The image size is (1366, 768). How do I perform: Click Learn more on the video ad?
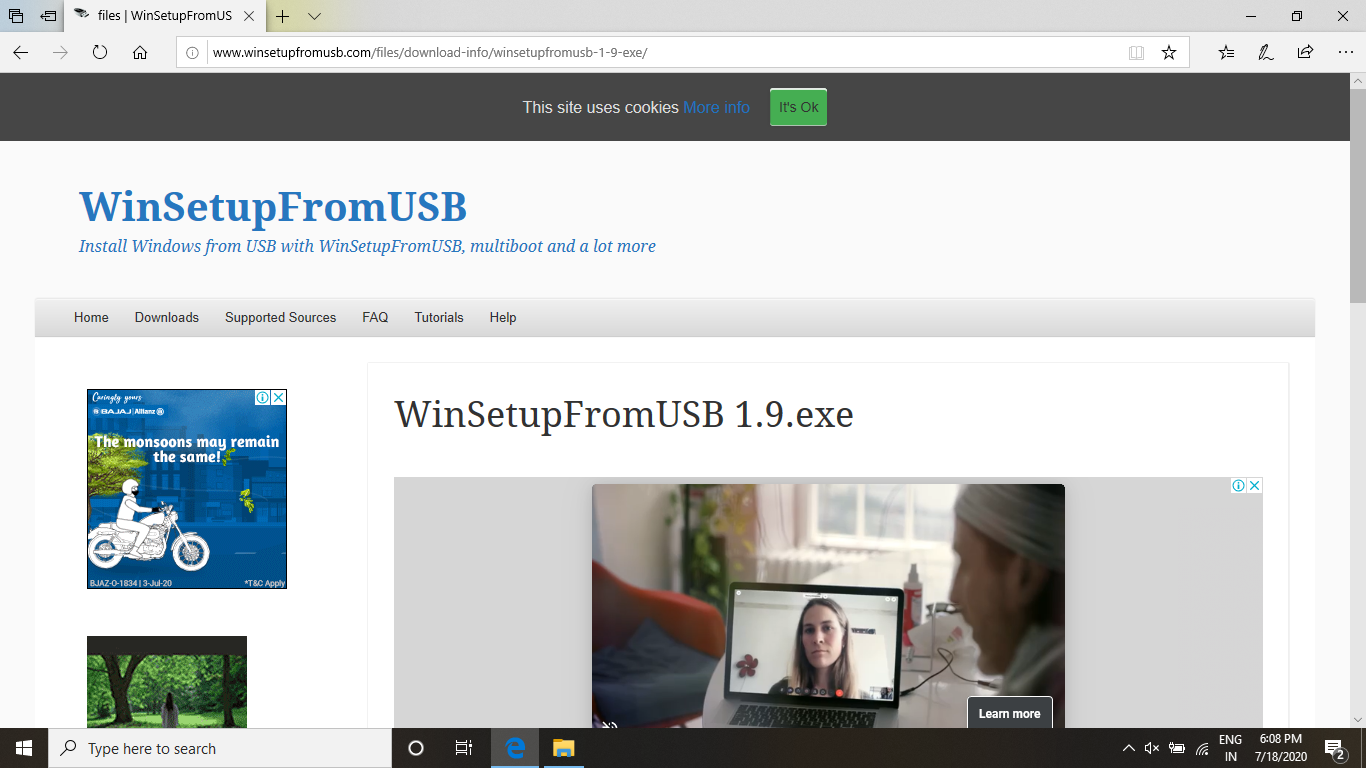click(x=1009, y=713)
